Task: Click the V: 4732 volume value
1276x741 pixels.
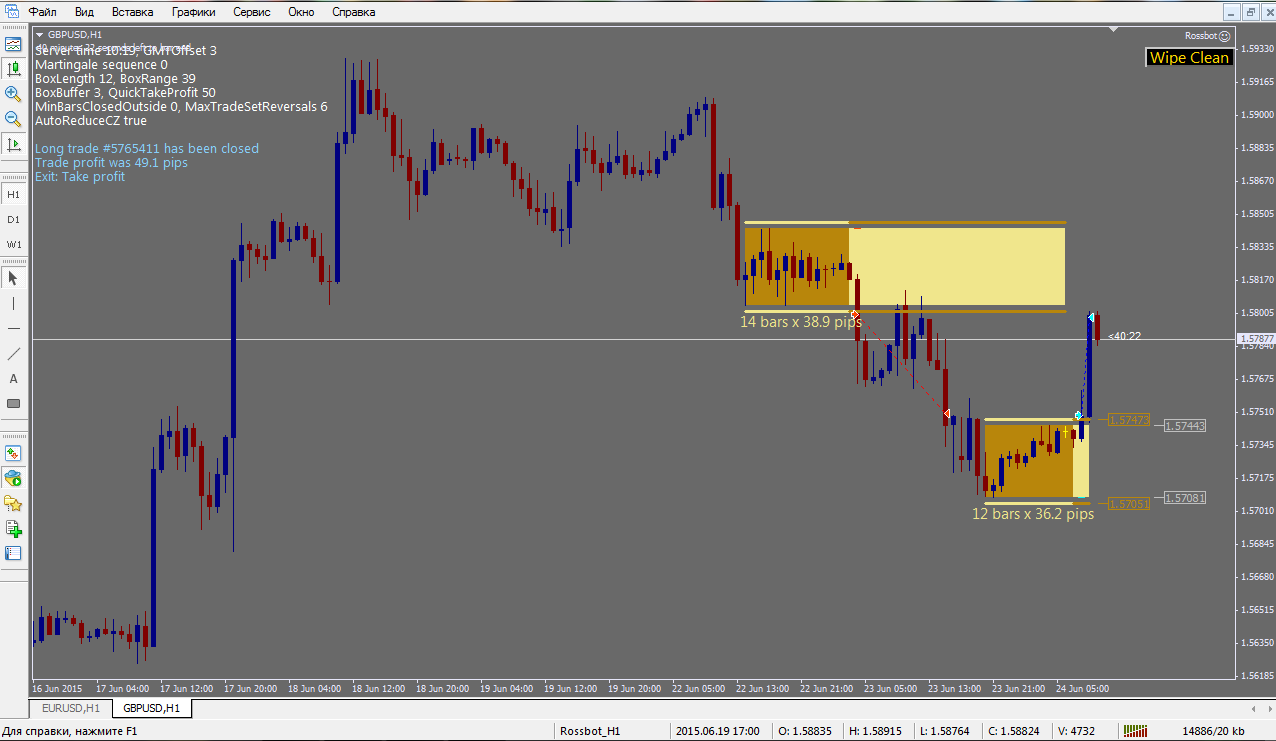Action: (x=1076, y=731)
